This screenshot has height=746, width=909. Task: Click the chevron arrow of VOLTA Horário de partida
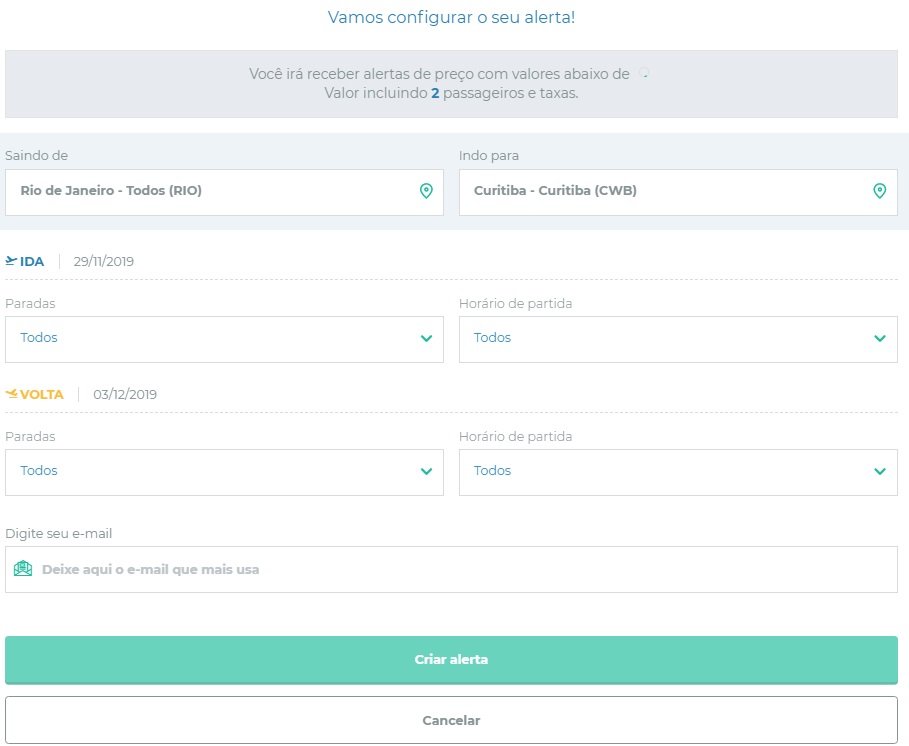[879, 471]
